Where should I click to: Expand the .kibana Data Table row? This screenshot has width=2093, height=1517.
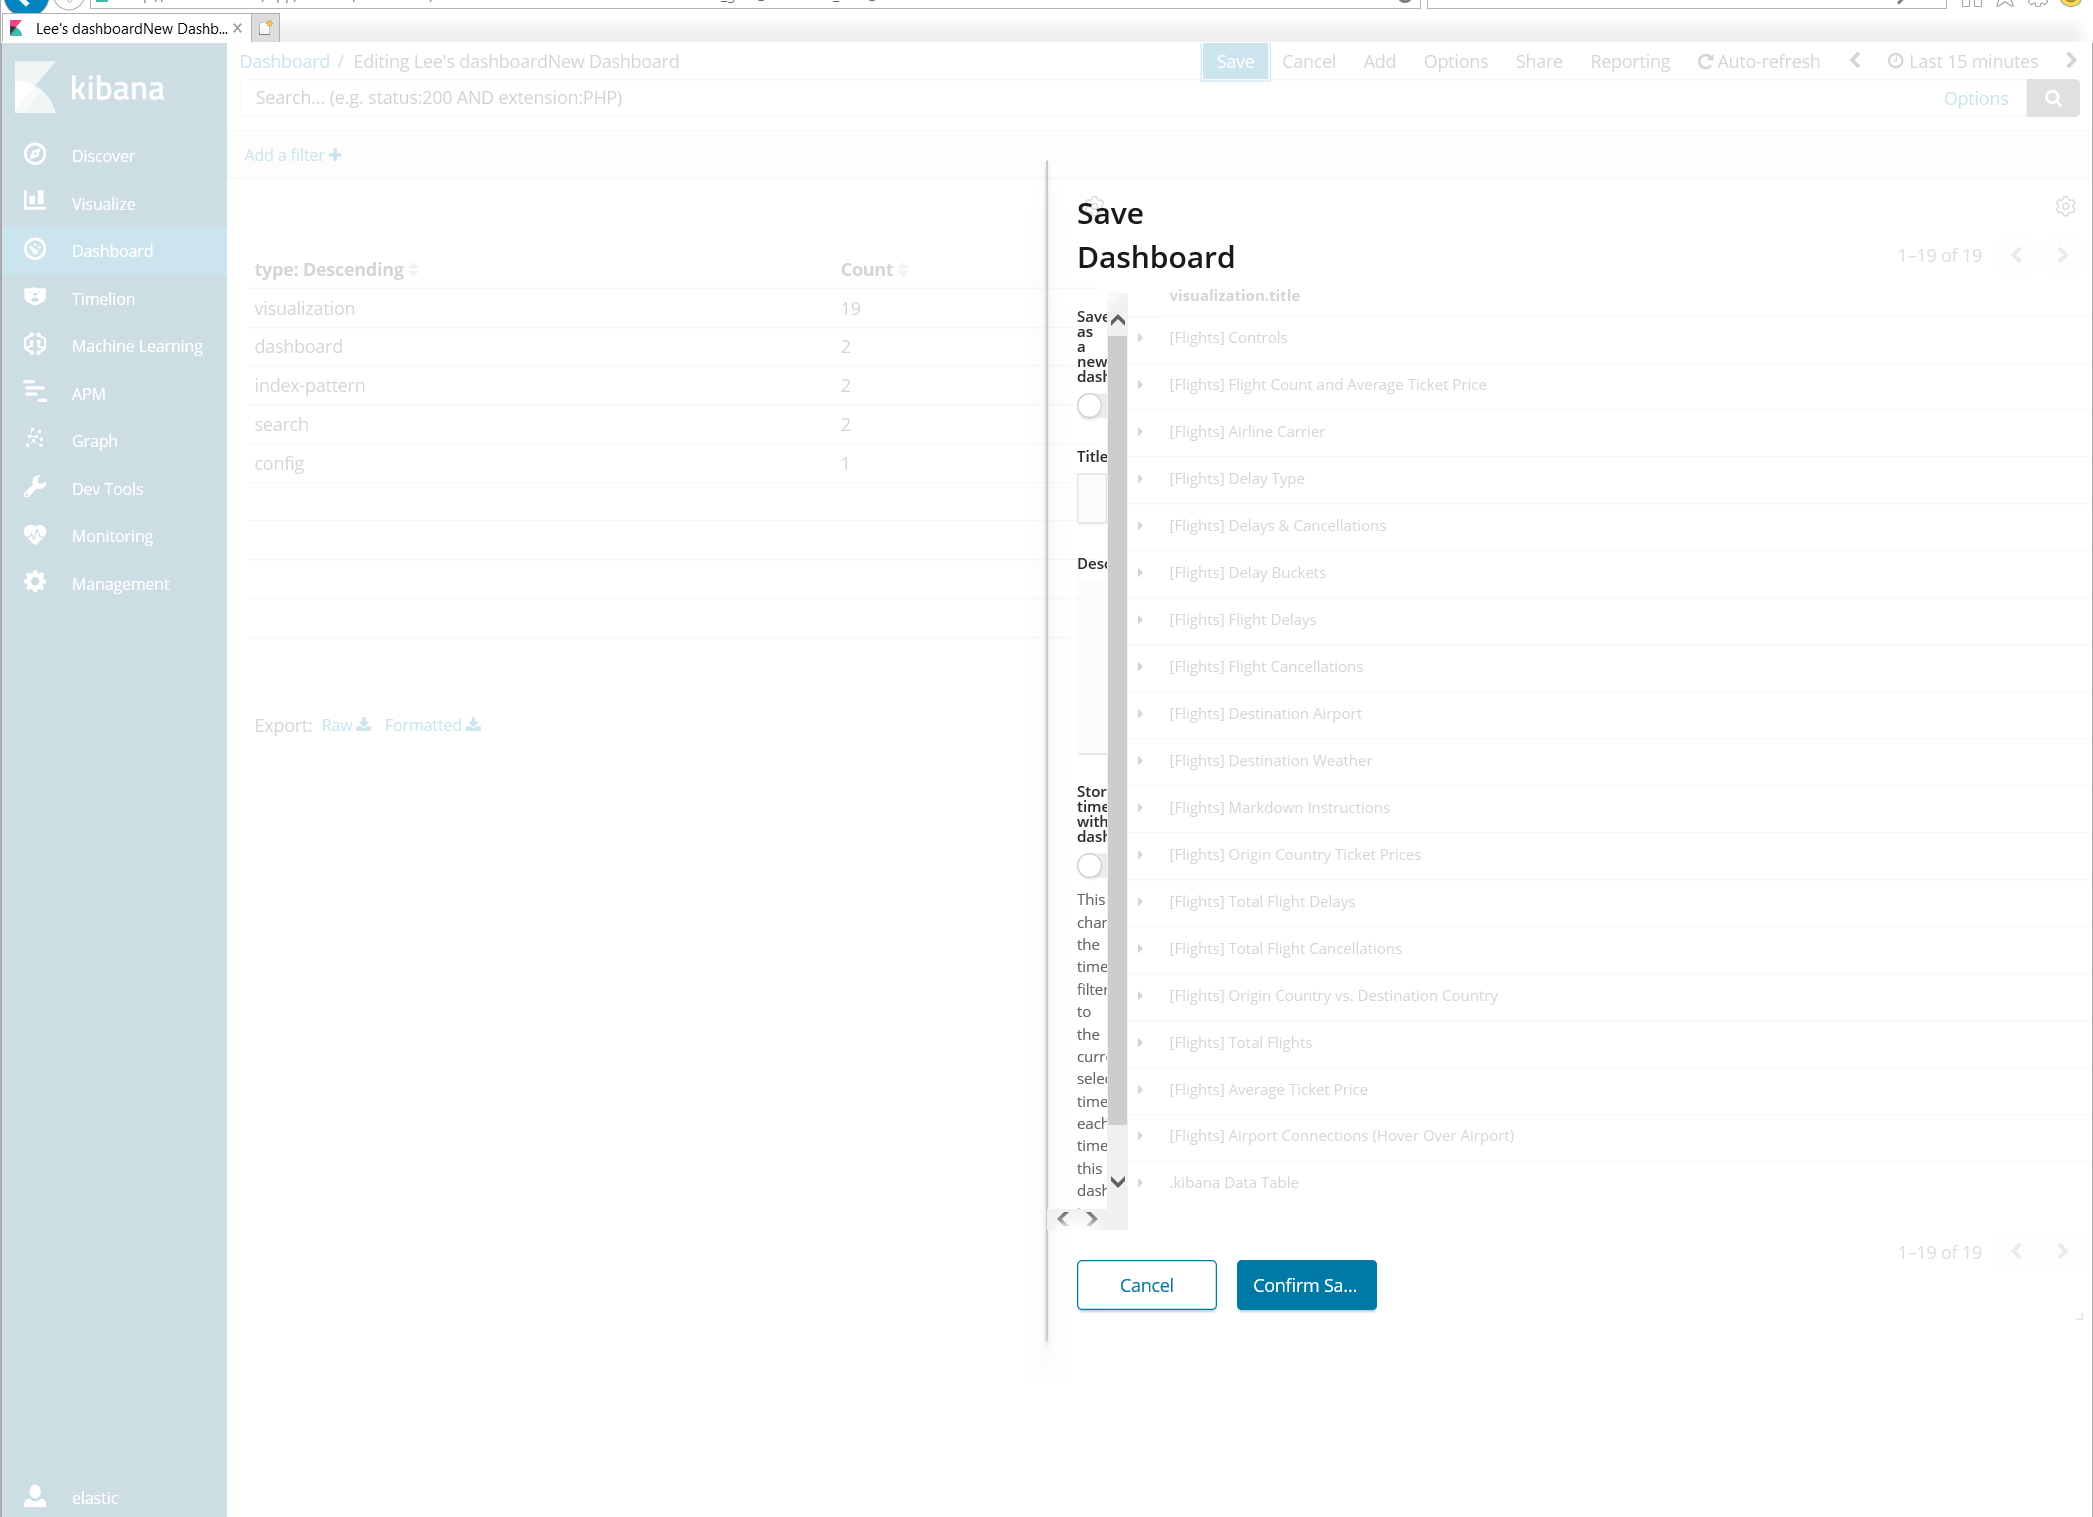point(1140,1183)
